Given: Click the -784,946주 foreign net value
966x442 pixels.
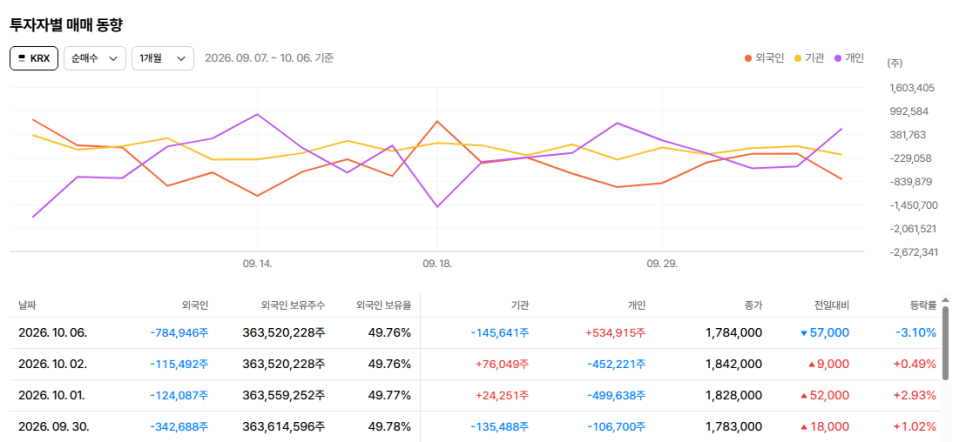Looking at the screenshot, I should tap(179, 333).
